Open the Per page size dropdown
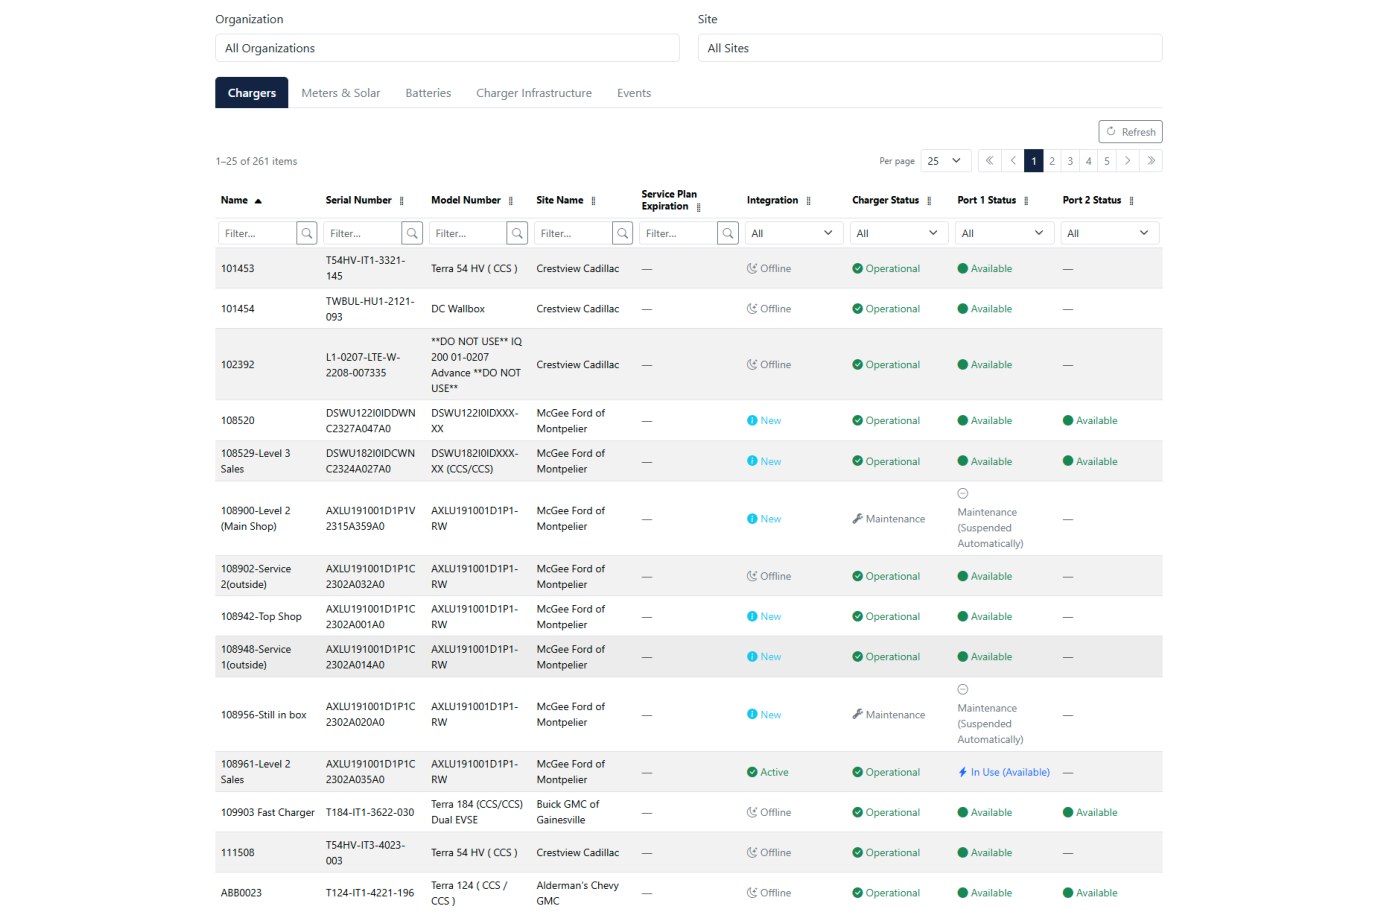1377x911 pixels. point(946,161)
